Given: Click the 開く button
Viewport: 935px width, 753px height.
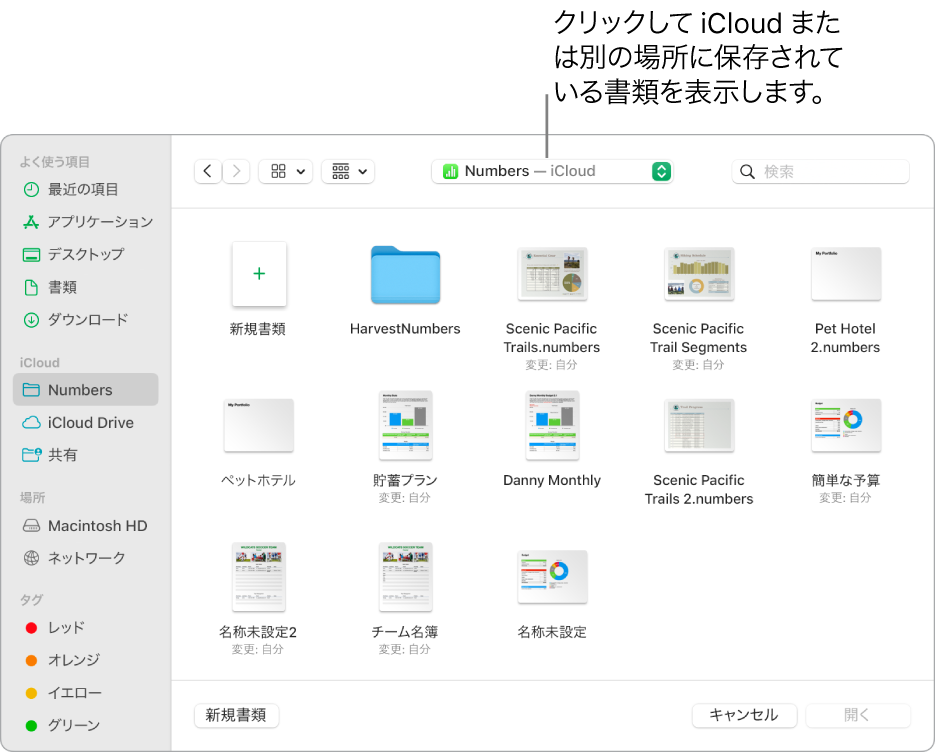Looking at the screenshot, I should [857, 715].
